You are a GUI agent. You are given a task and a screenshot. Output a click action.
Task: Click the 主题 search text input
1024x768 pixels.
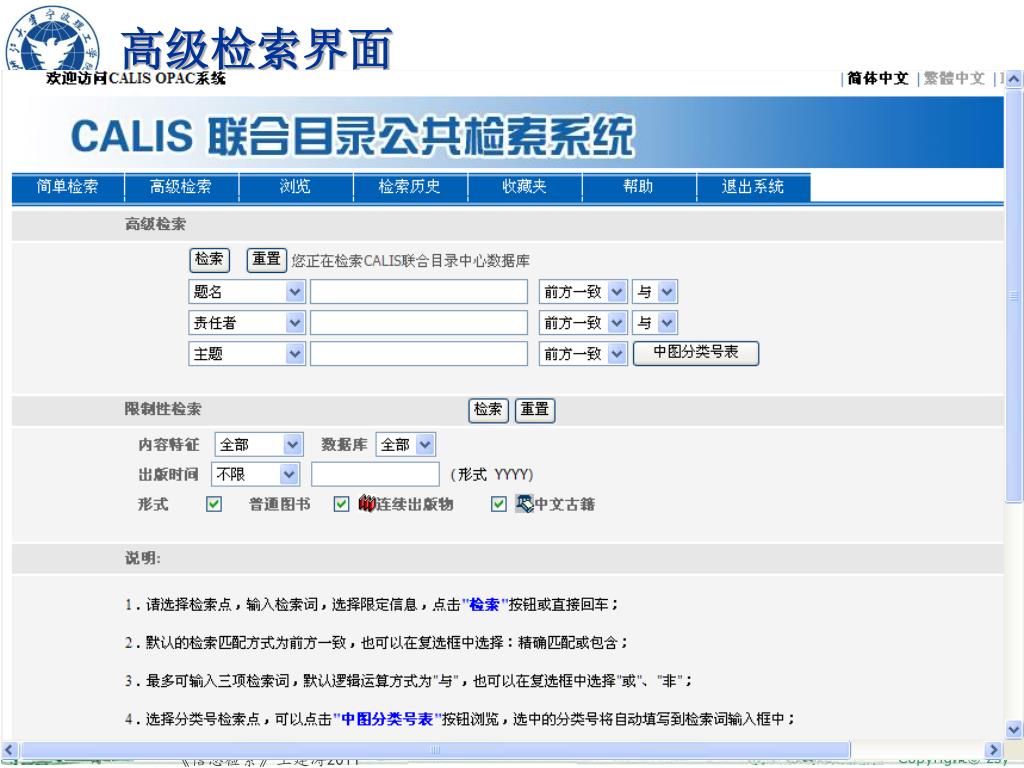point(419,354)
